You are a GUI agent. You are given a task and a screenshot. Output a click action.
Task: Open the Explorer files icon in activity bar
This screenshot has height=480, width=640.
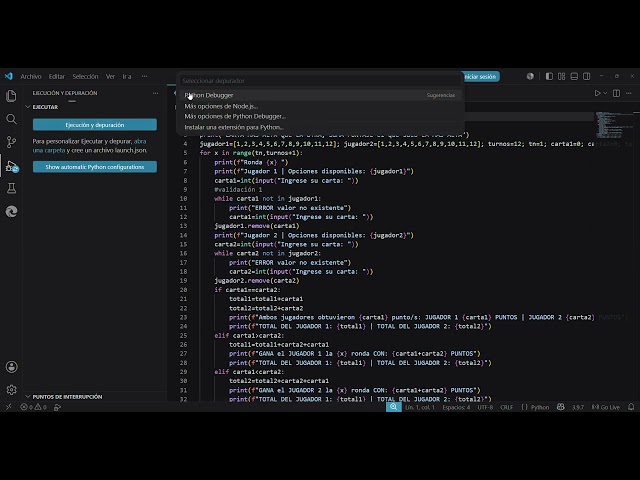click(x=11, y=96)
